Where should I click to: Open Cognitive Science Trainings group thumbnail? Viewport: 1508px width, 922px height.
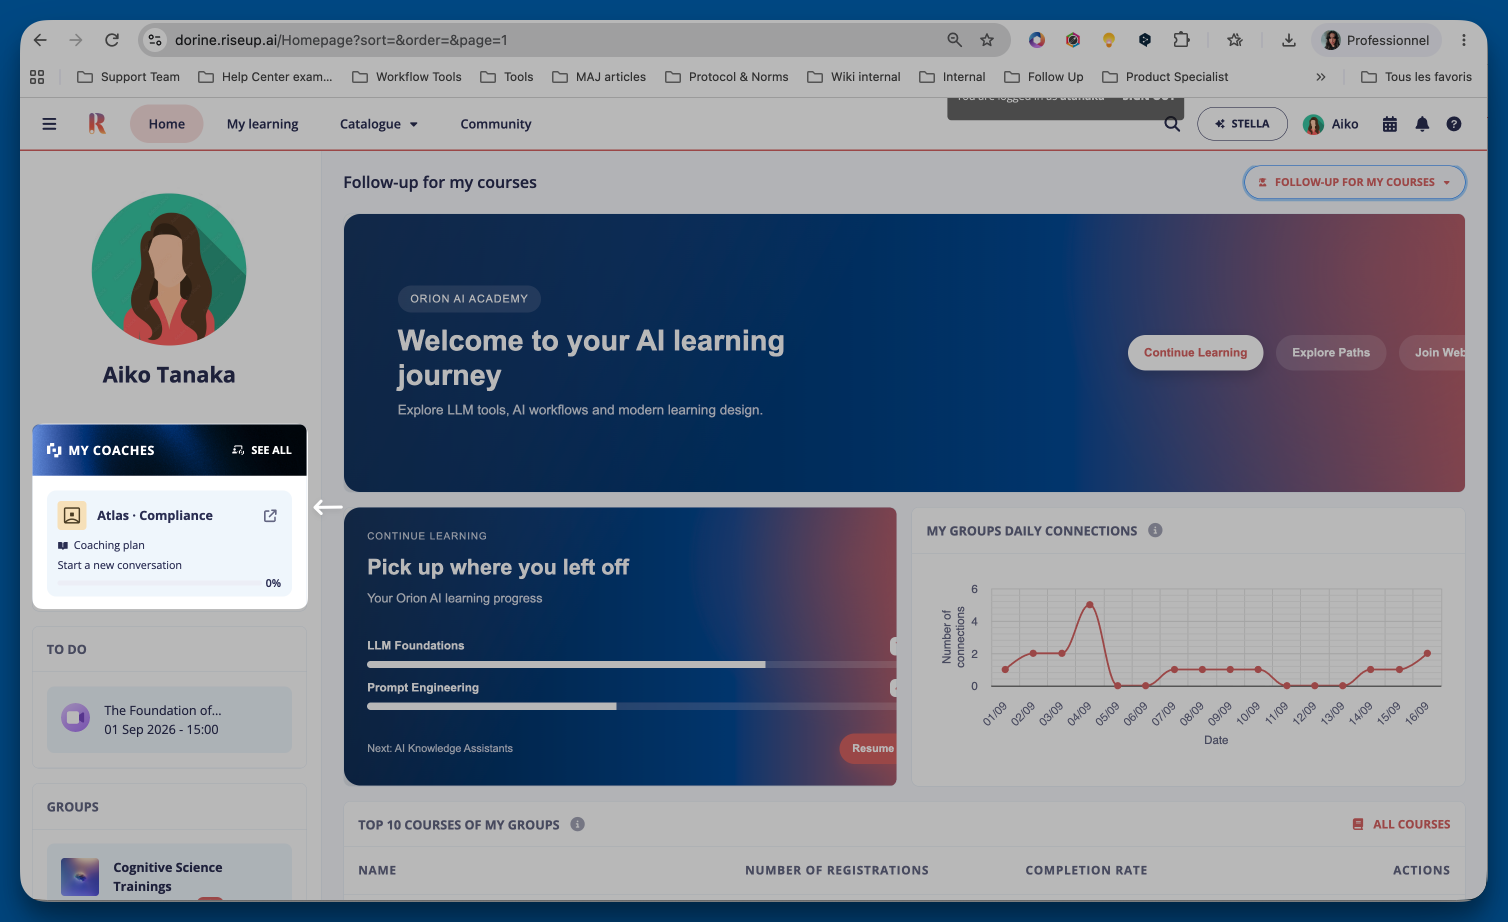(80, 876)
